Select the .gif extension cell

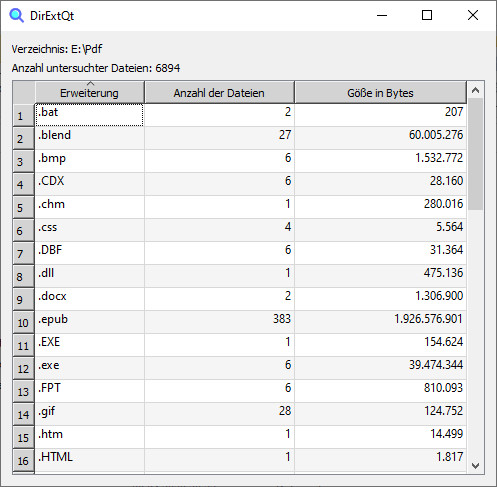click(89, 414)
